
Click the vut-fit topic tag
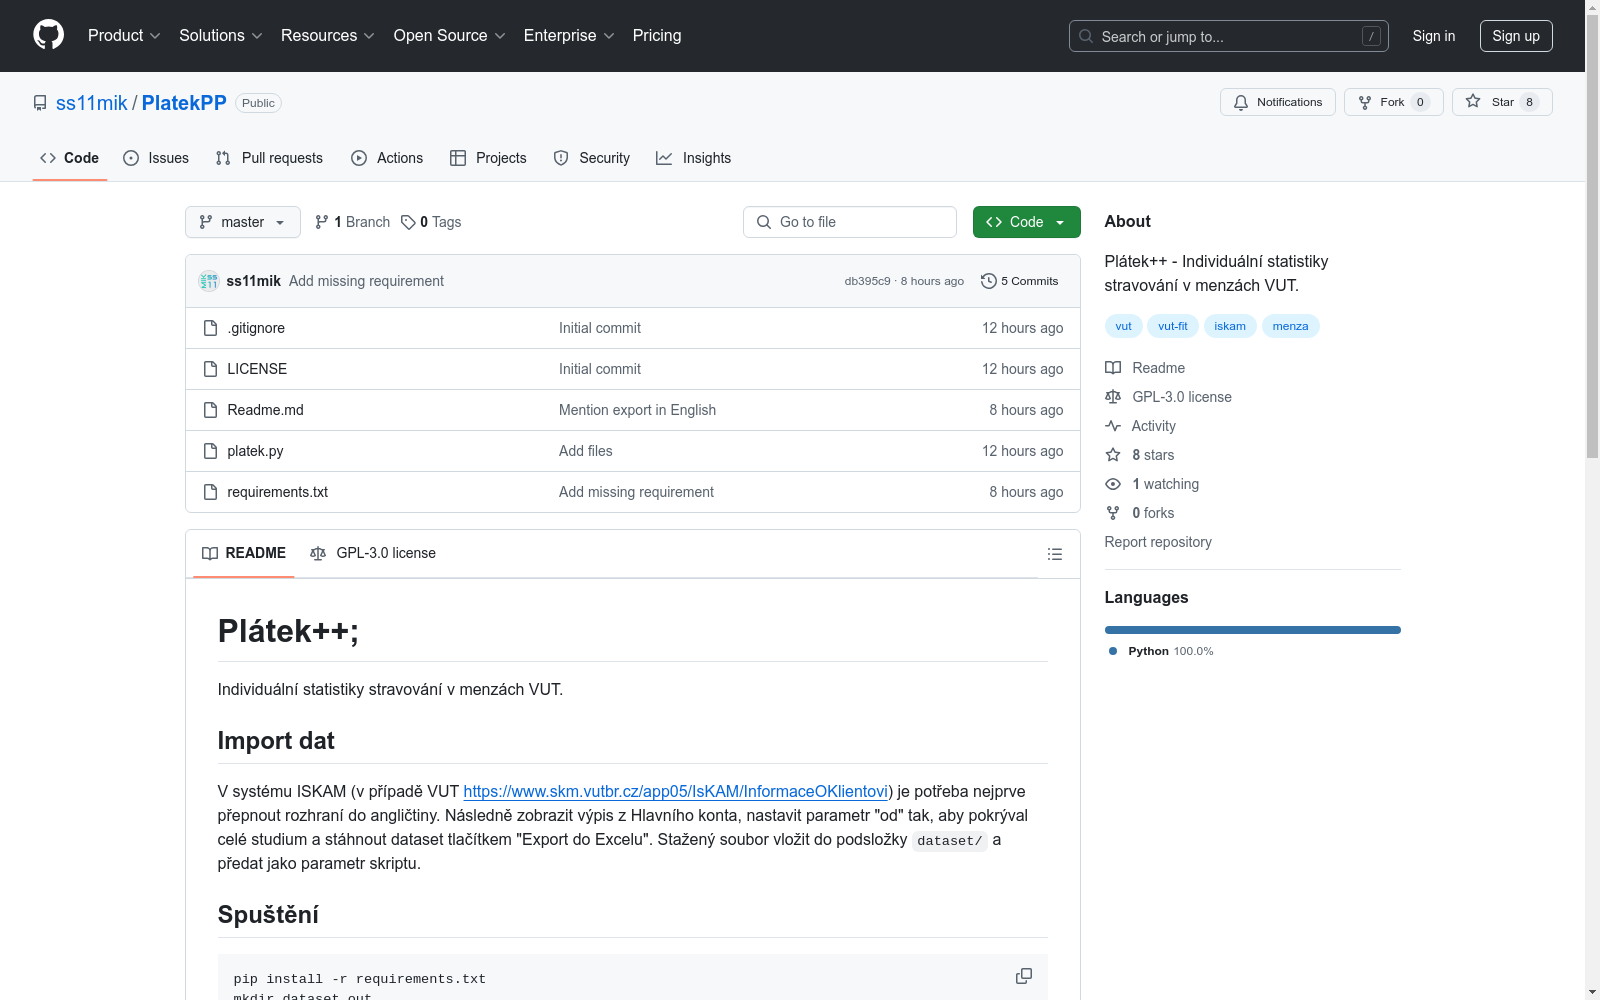(1173, 326)
